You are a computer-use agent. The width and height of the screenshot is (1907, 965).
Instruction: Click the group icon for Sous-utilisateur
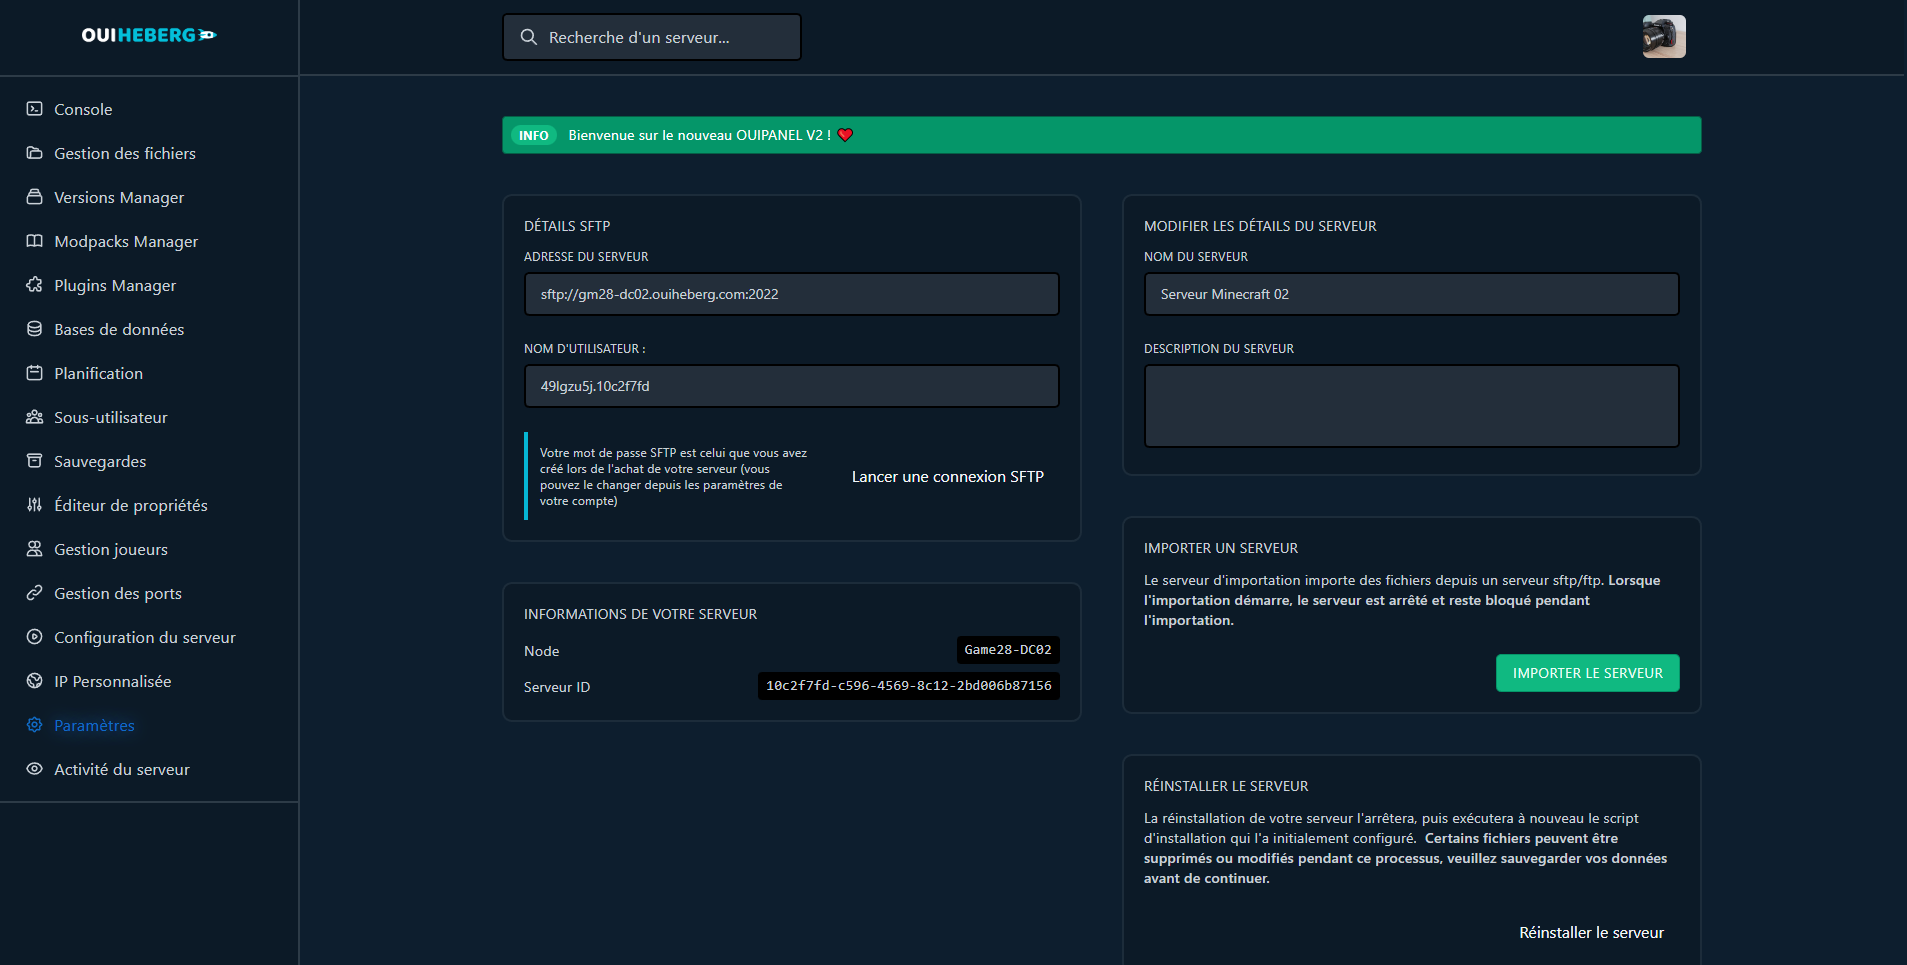(34, 417)
